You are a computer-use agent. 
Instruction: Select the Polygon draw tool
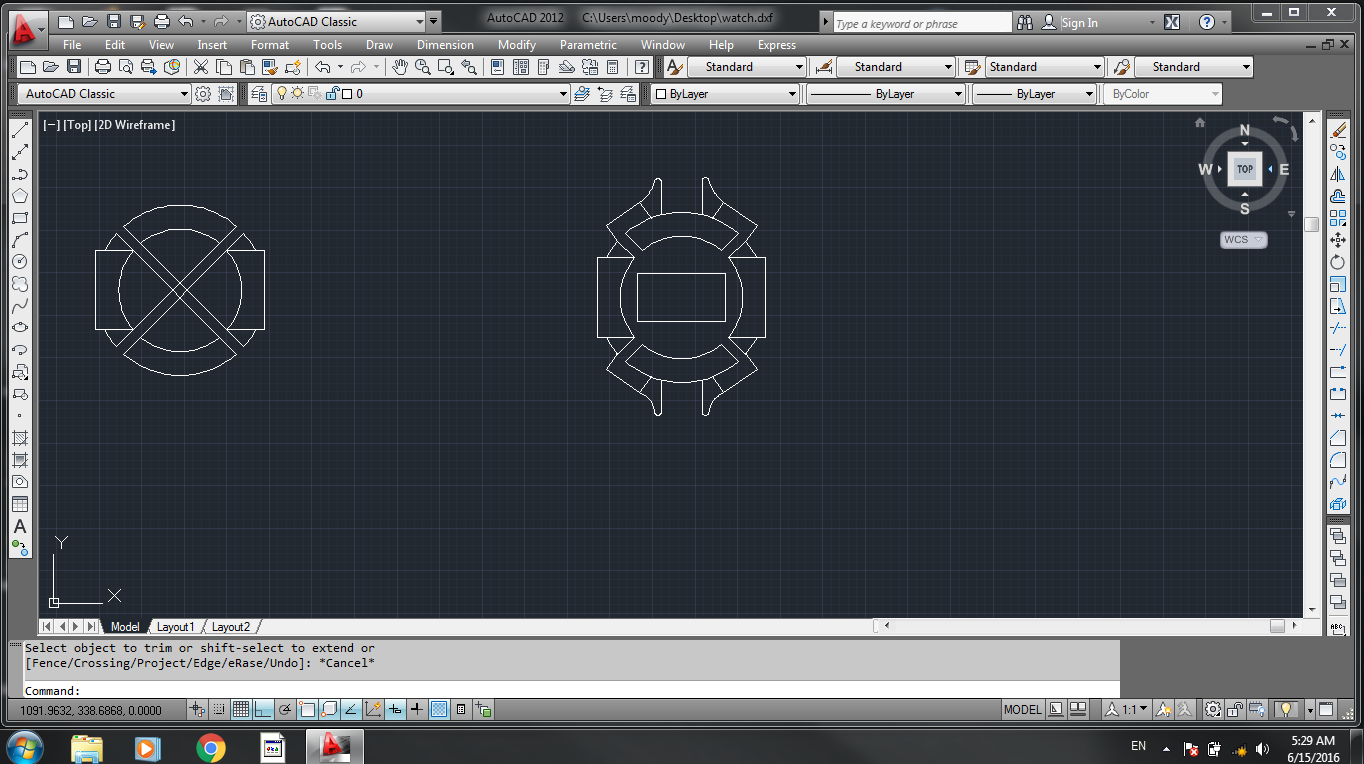pos(20,196)
